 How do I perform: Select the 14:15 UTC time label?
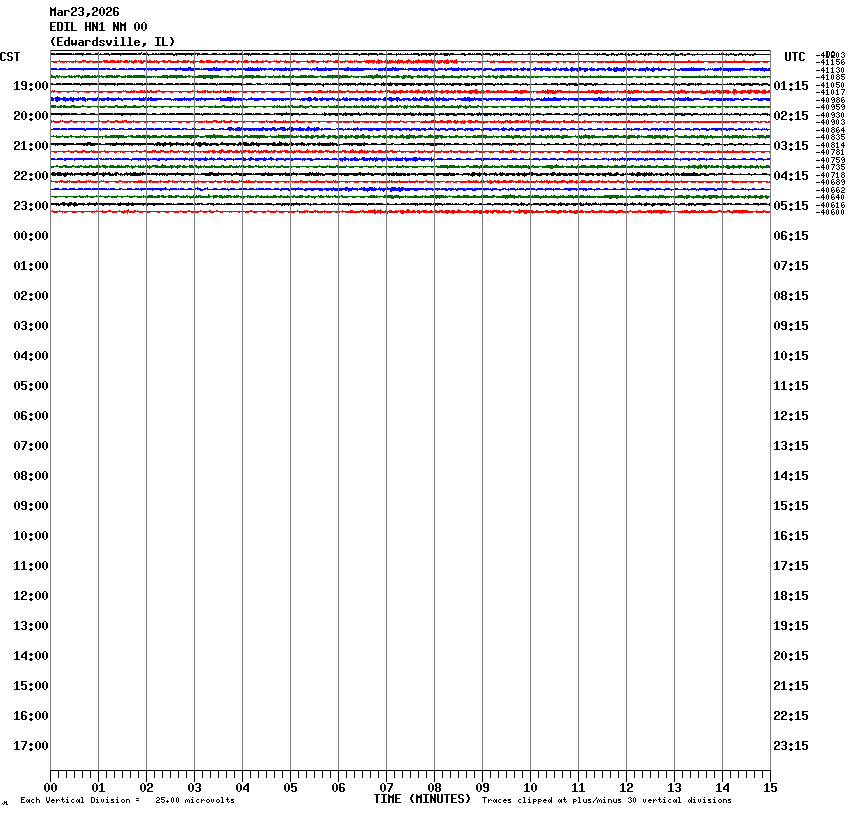791,476
